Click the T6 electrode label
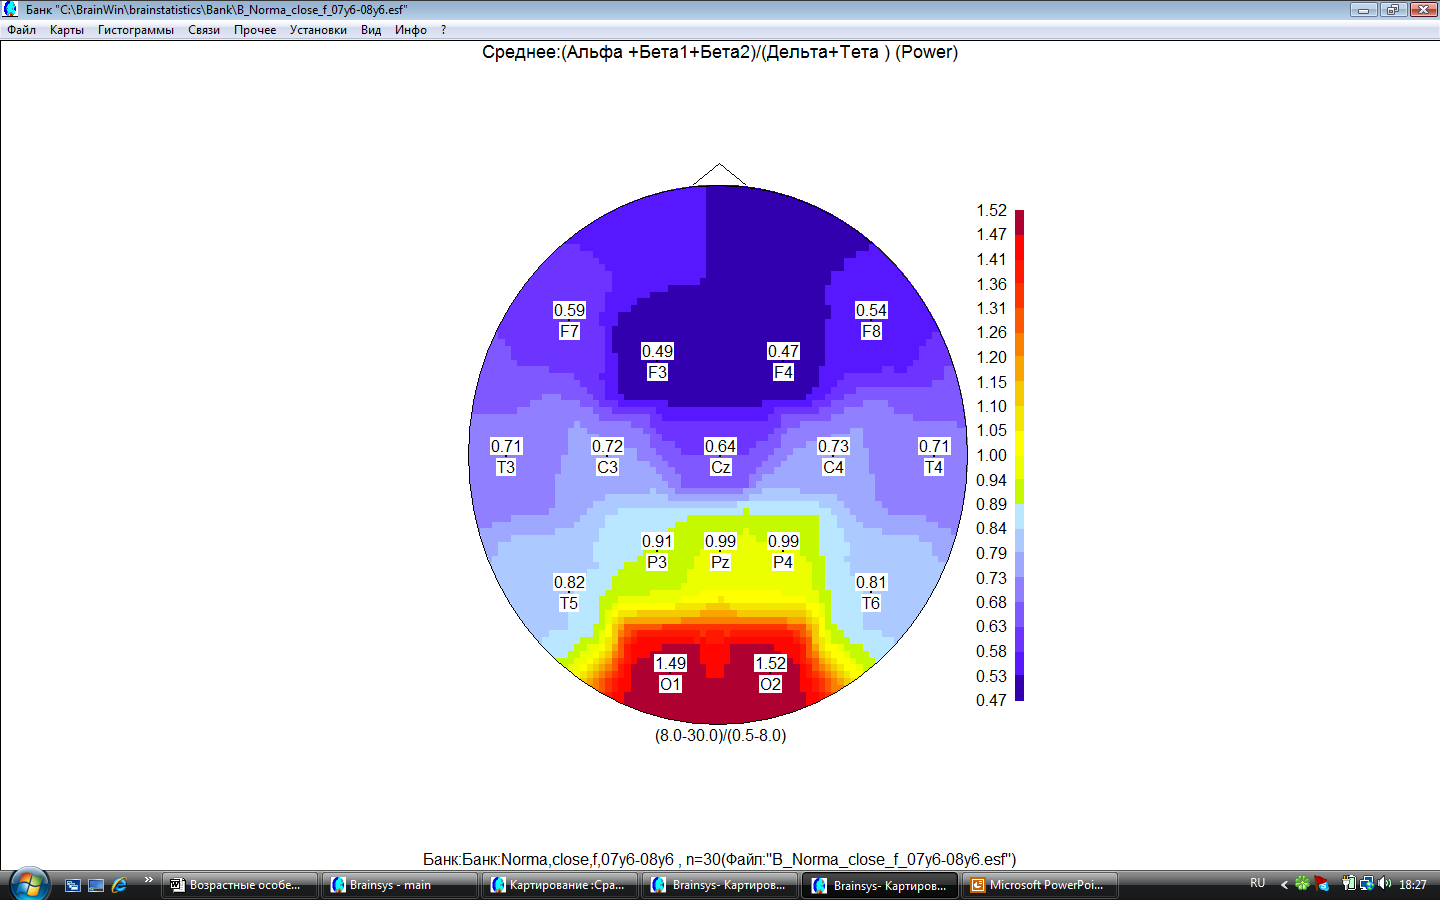The image size is (1440, 900). (871, 603)
